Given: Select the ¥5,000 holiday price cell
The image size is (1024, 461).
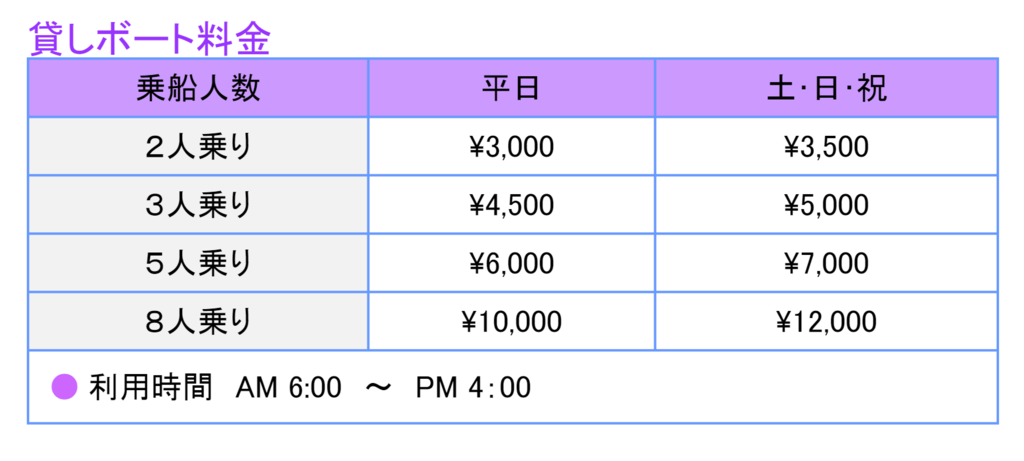Looking at the screenshot, I should (826, 204).
